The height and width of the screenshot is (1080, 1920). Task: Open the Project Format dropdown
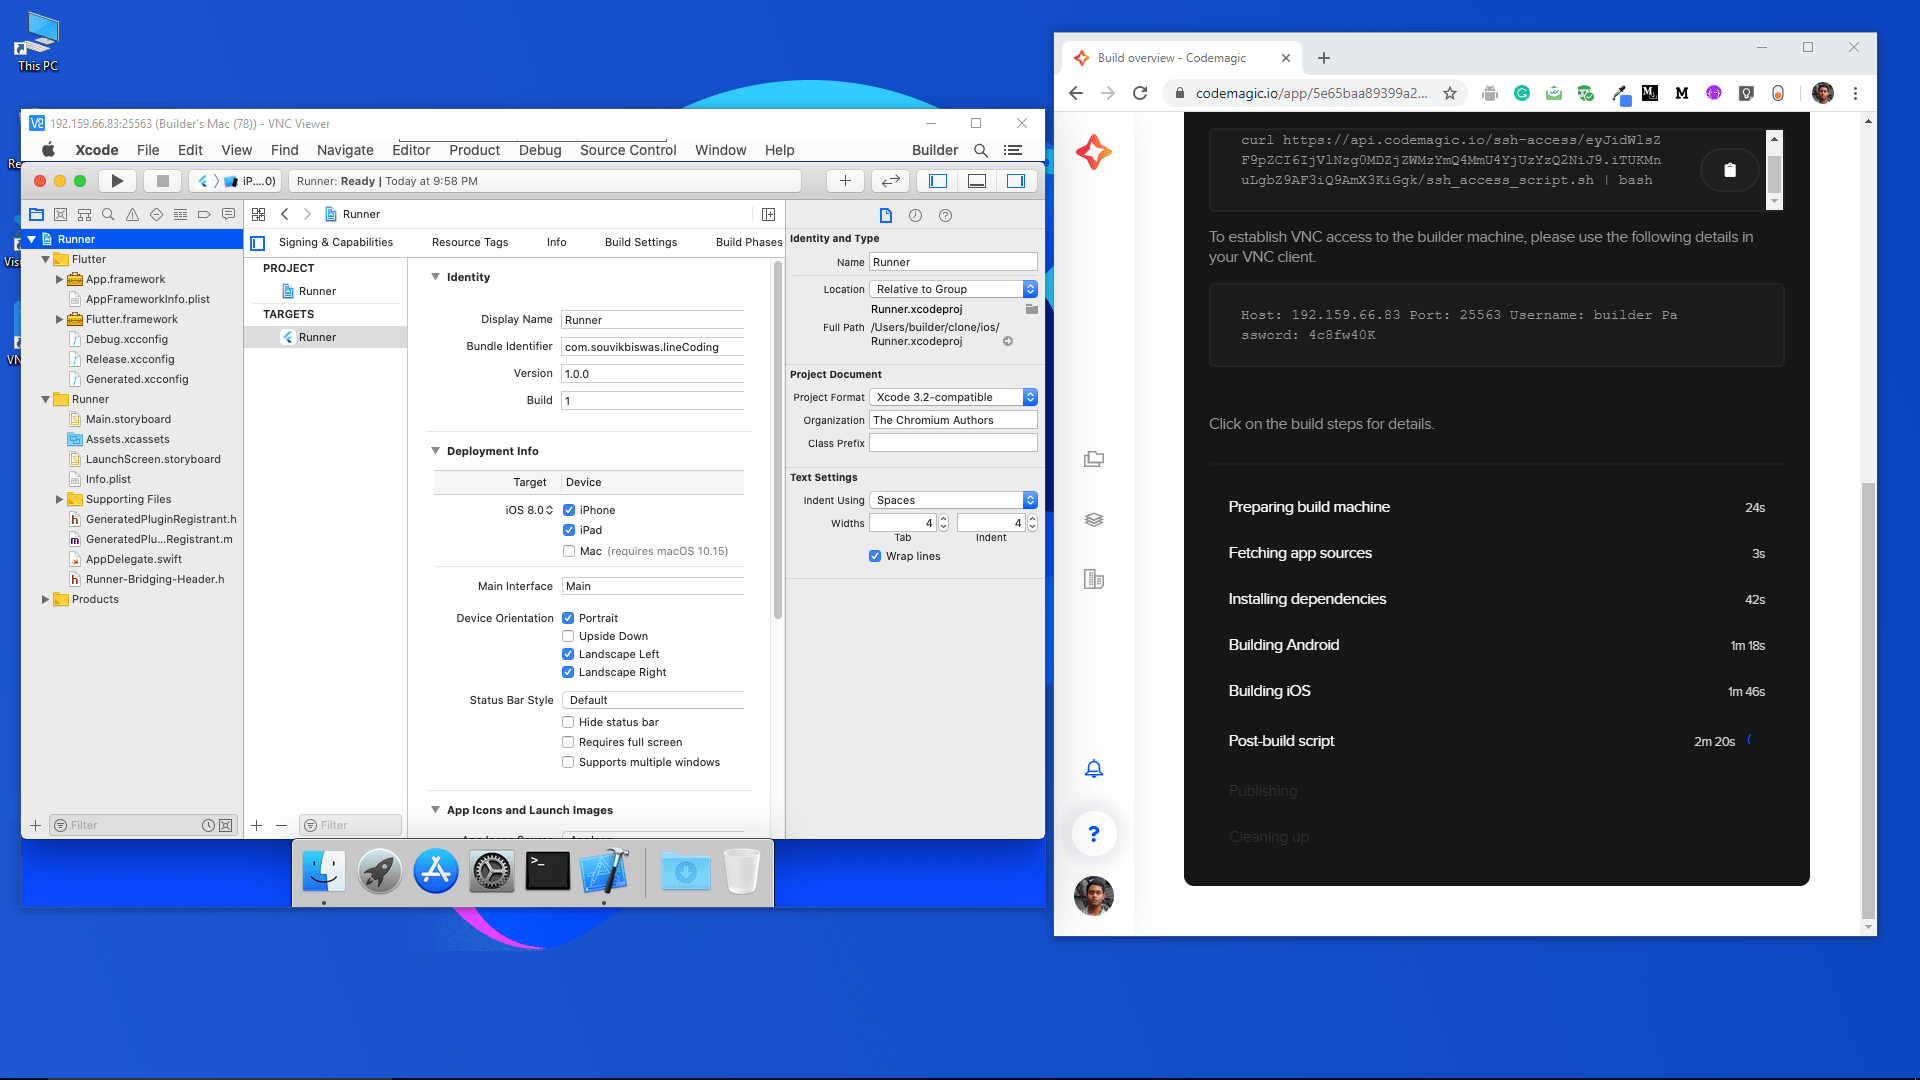click(x=953, y=397)
